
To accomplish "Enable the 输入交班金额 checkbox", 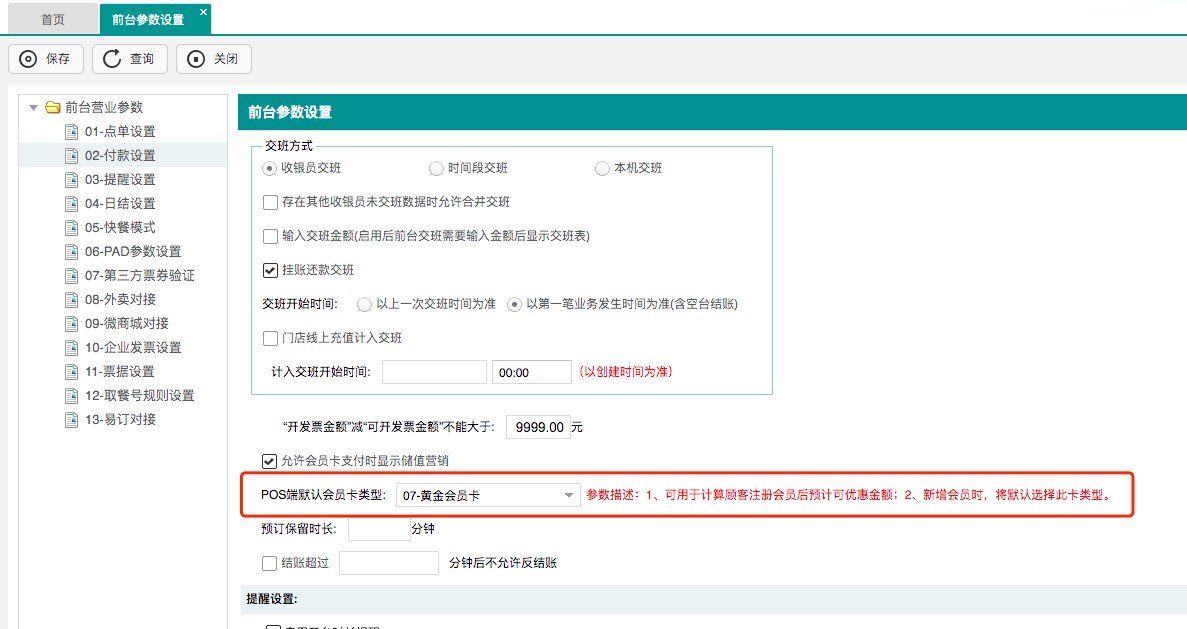I will coord(270,236).
